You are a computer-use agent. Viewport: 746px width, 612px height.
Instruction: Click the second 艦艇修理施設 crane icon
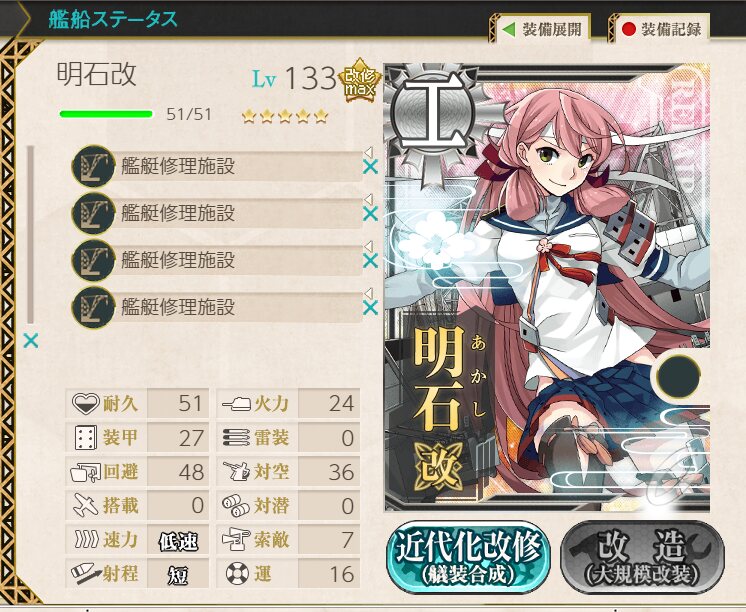pyautogui.click(x=93, y=213)
